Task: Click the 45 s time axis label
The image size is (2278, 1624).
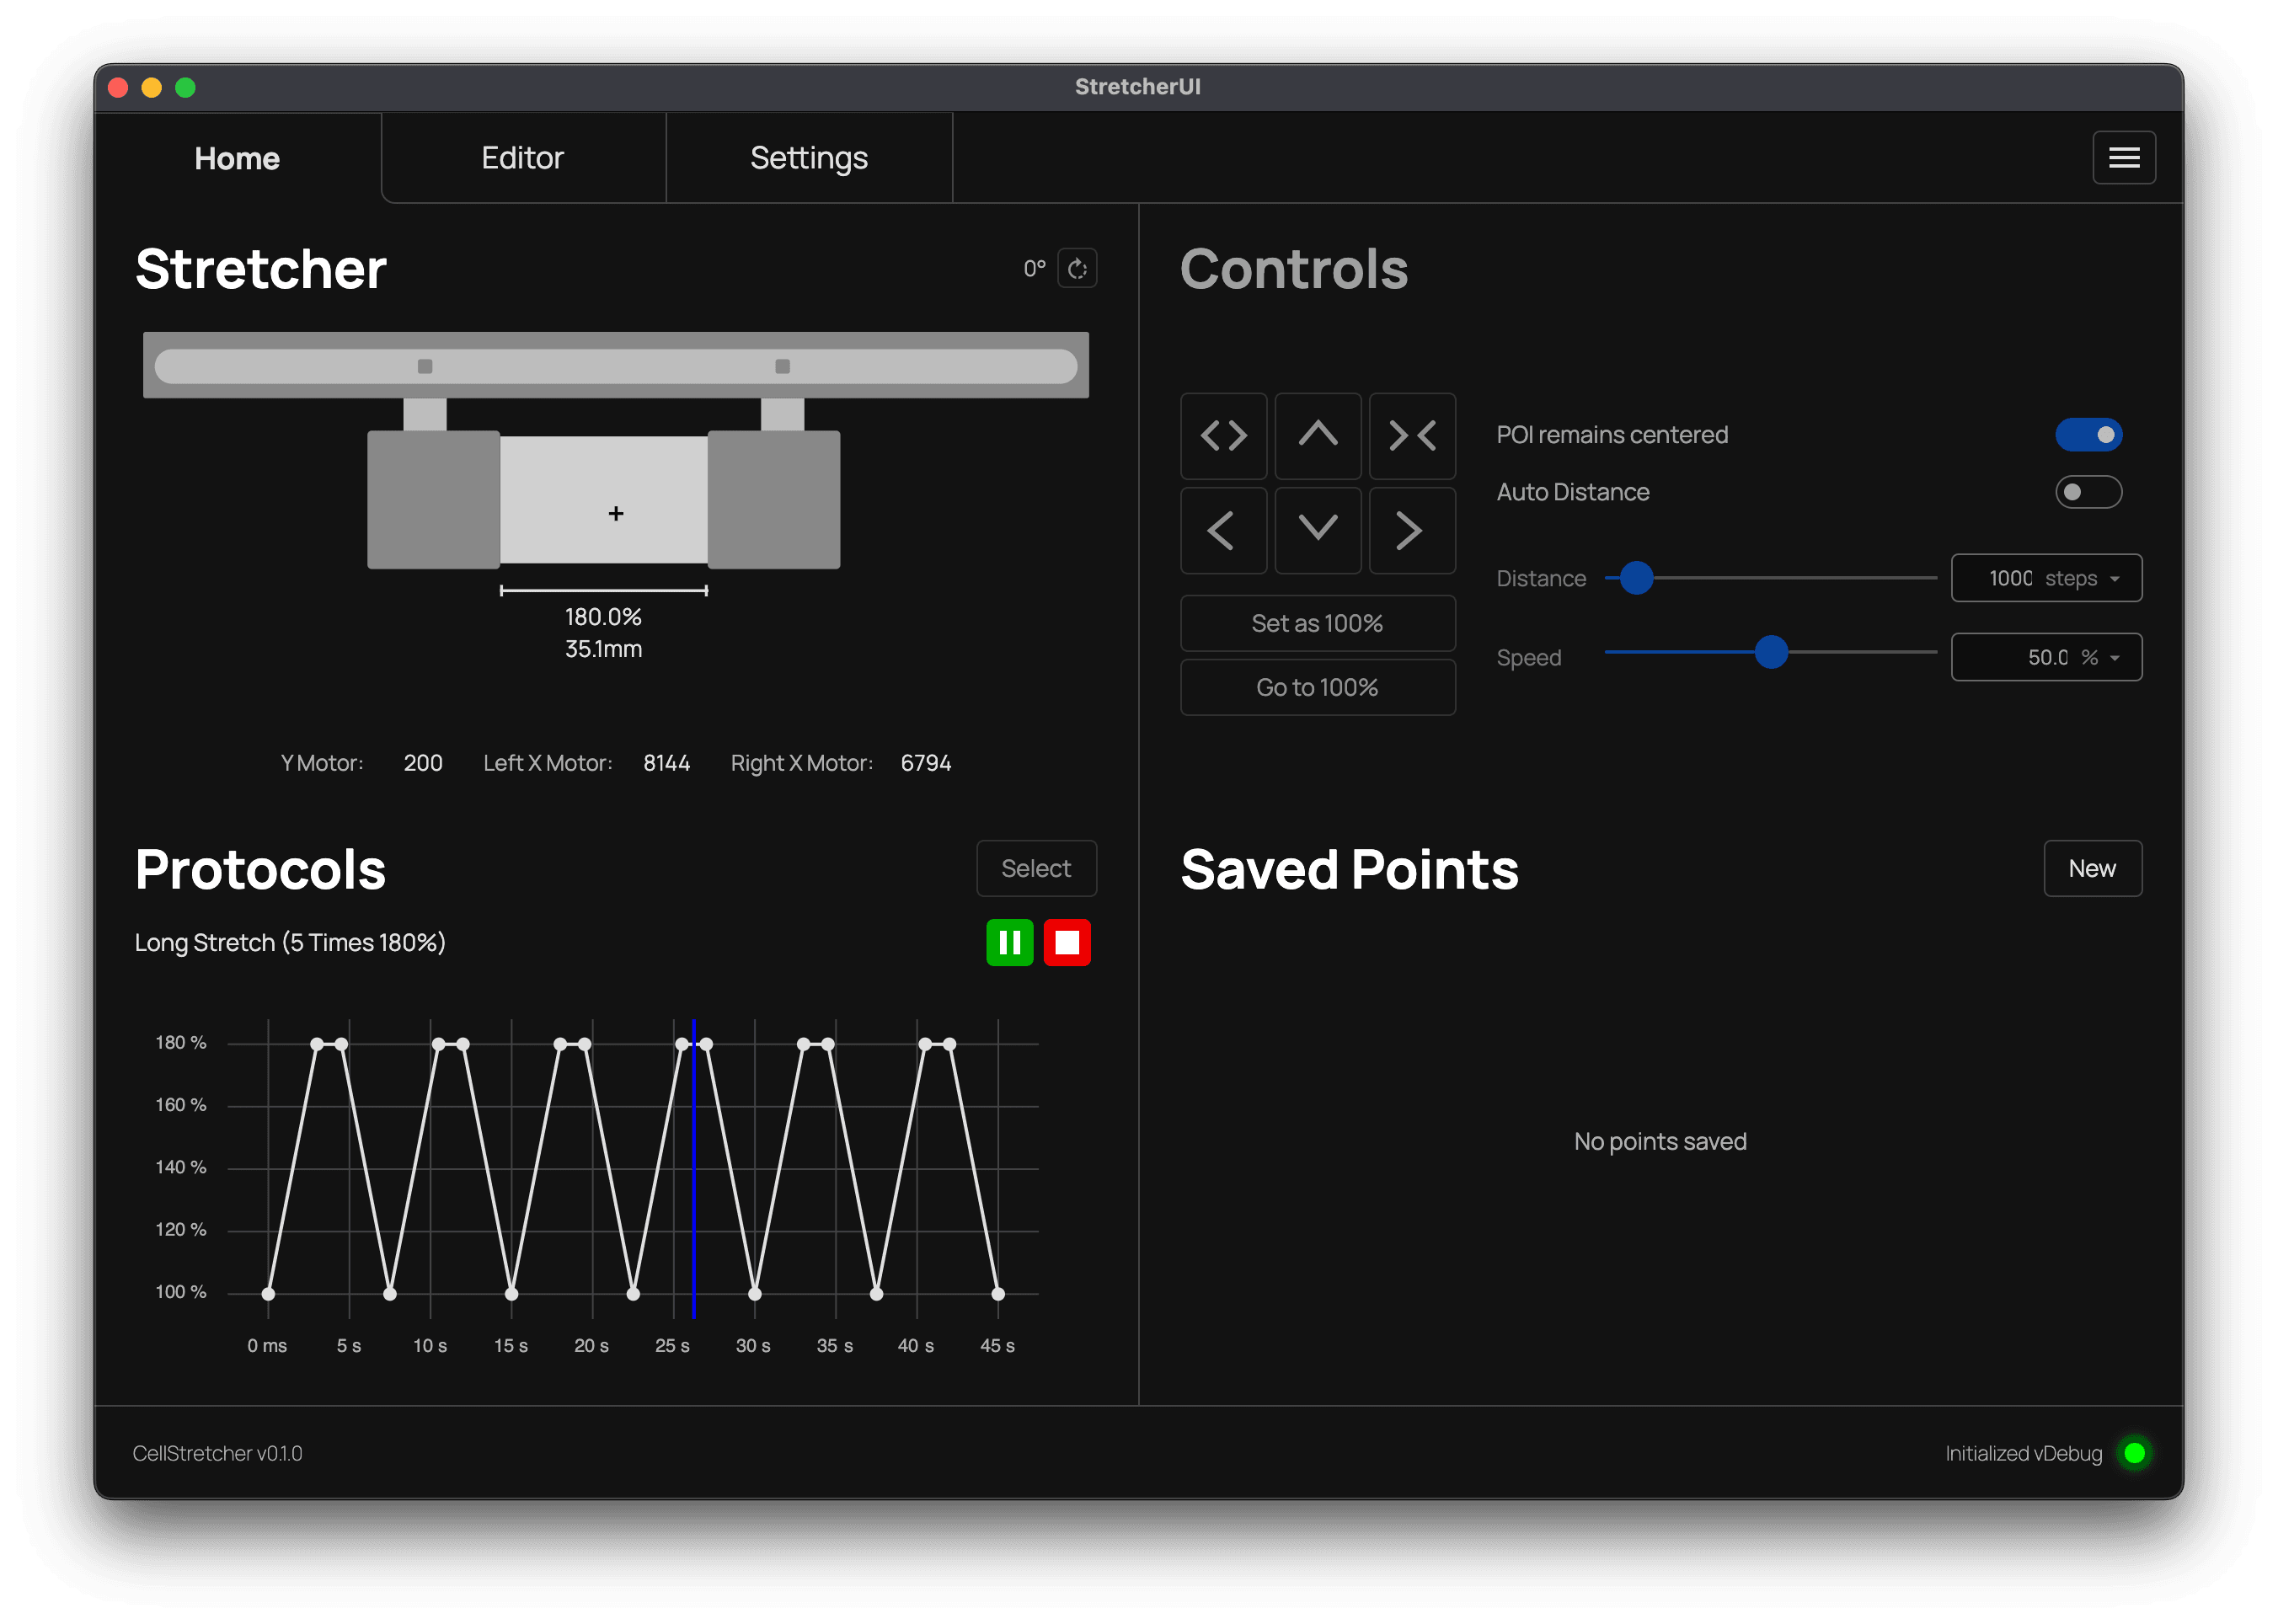Action: tap(997, 1345)
